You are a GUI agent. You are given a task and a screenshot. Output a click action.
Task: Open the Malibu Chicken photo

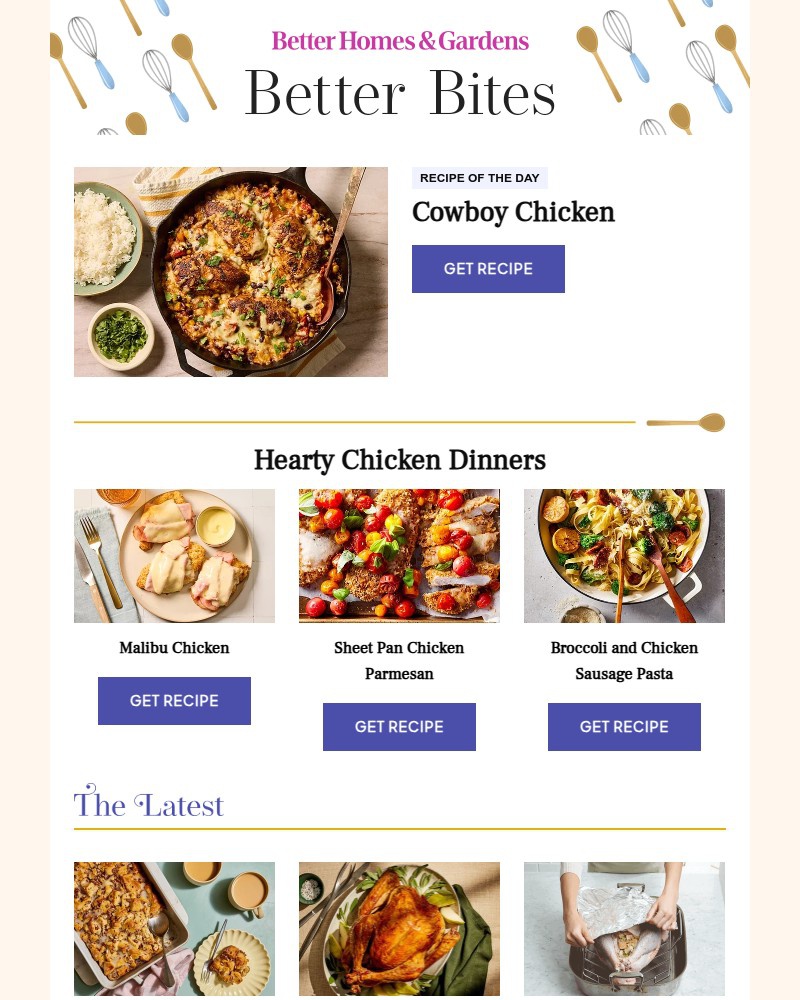[x=174, y=555]
